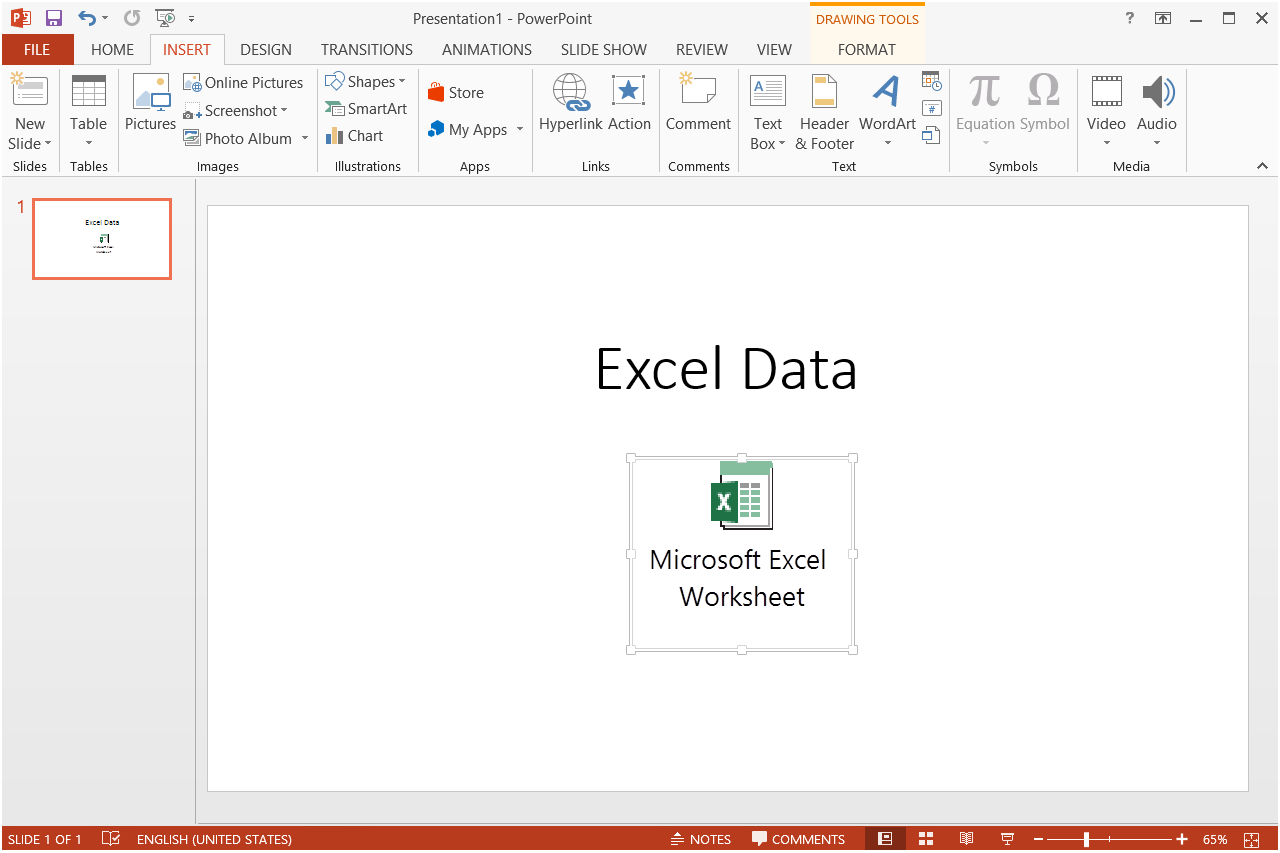Screen dimensions: 1280x853
Task: Start Slide Show from status bar
Action: 1007,839
